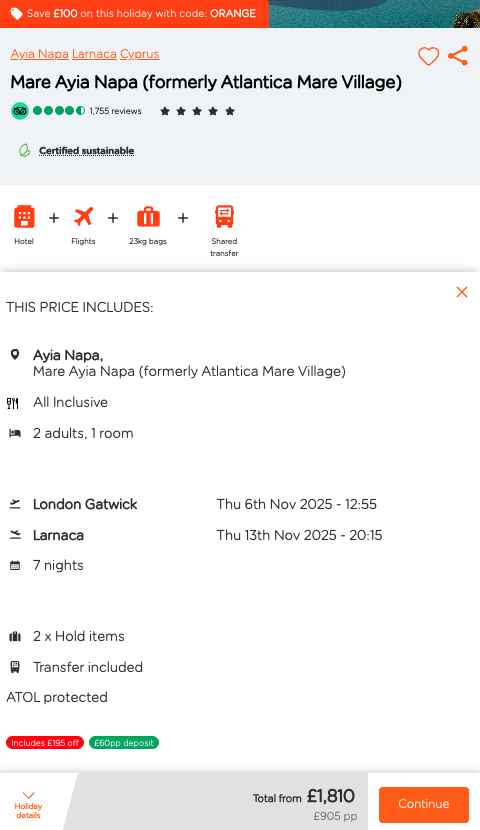
Task: Close the price includes panel
Action: click(x=461, y=292)
